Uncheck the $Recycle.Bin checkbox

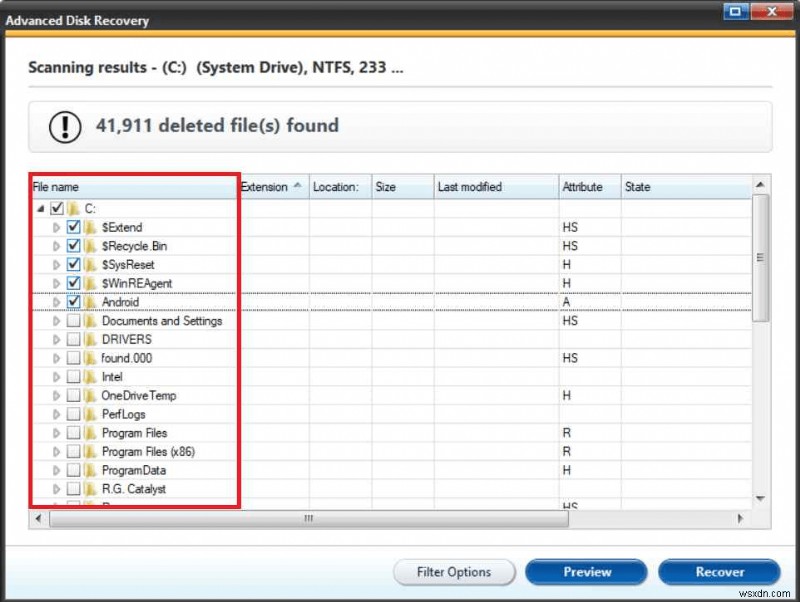point(74,246)
